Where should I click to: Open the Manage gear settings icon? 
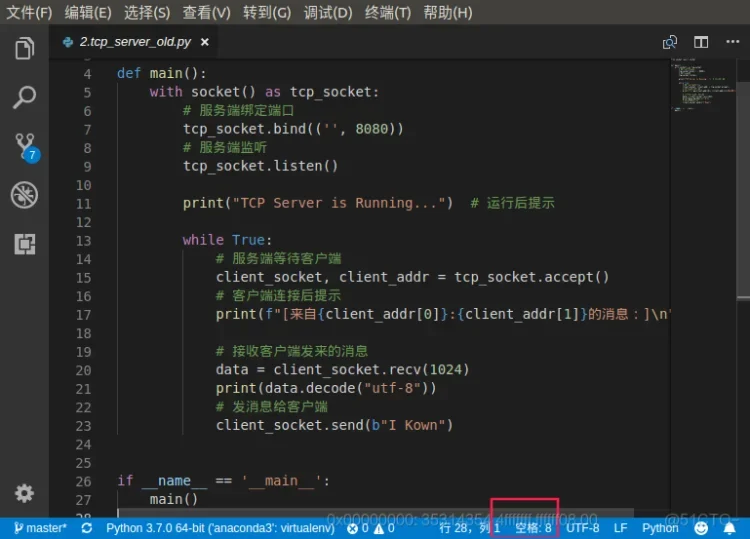(x=24, y=493)
